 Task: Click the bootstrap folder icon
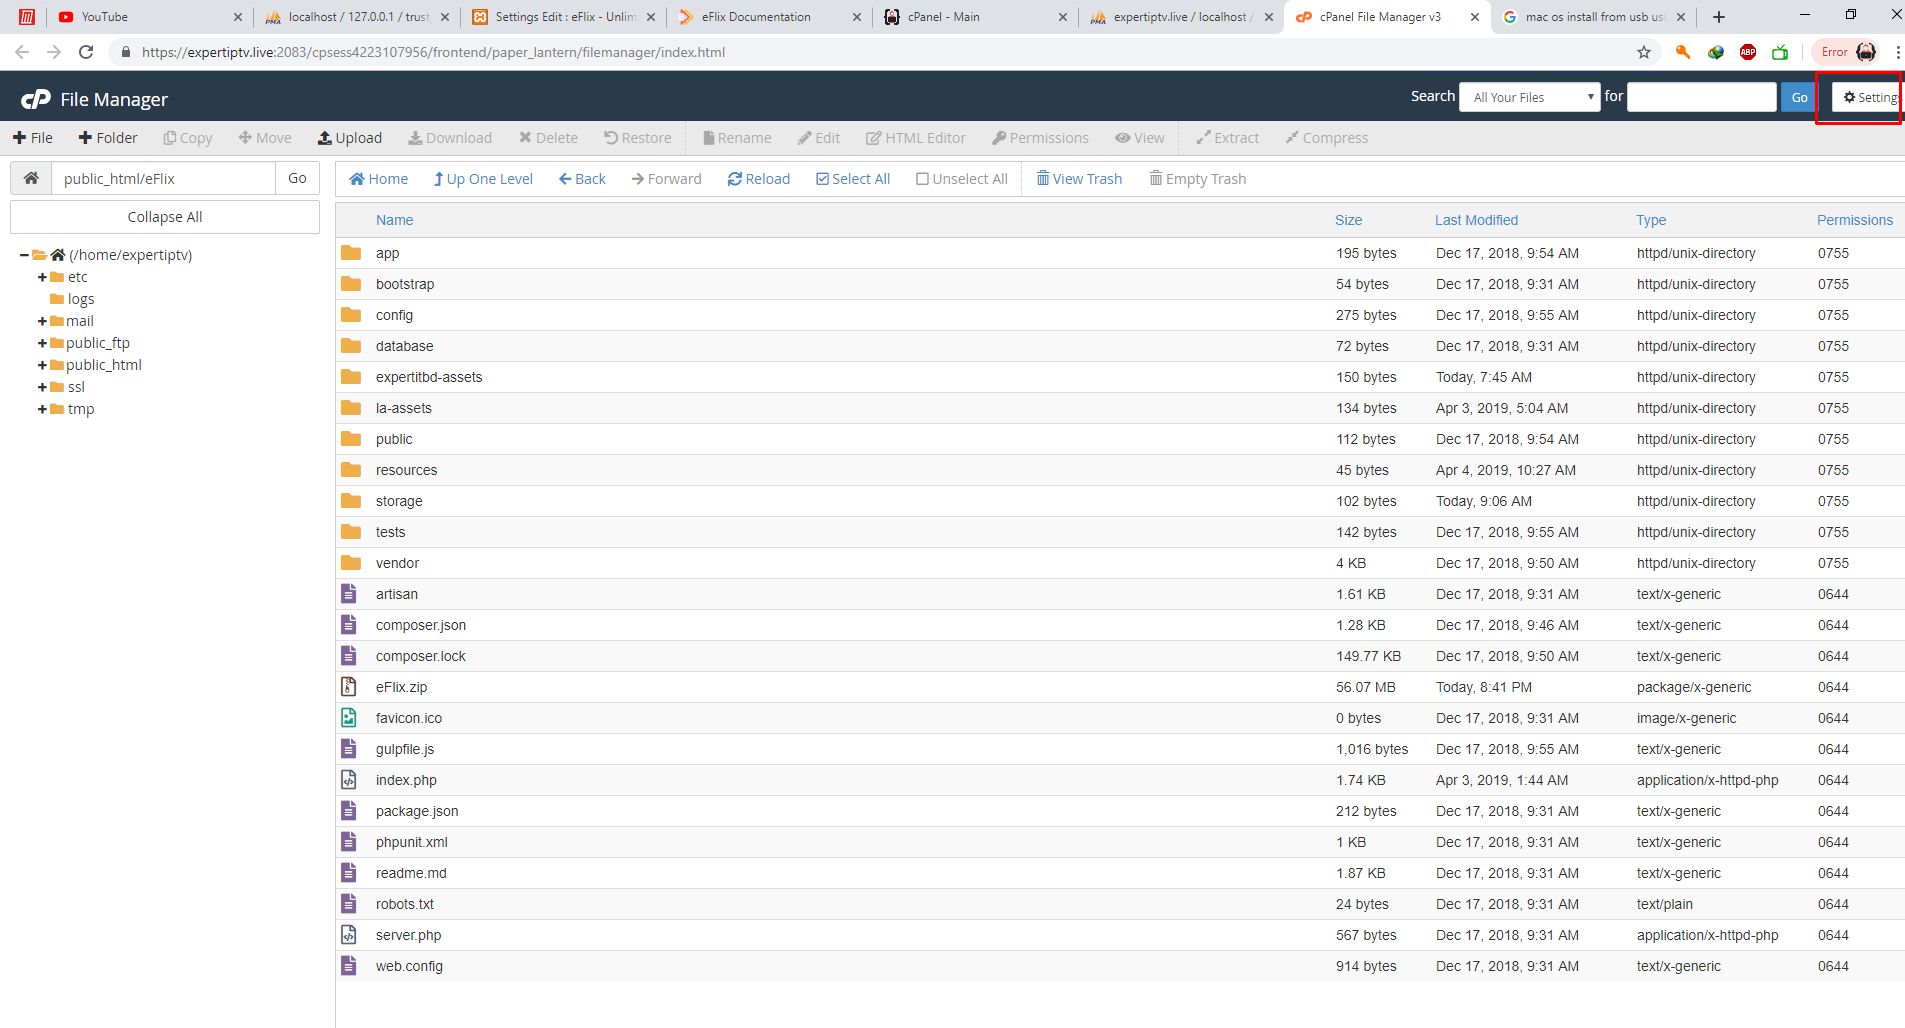click(350, 284)
